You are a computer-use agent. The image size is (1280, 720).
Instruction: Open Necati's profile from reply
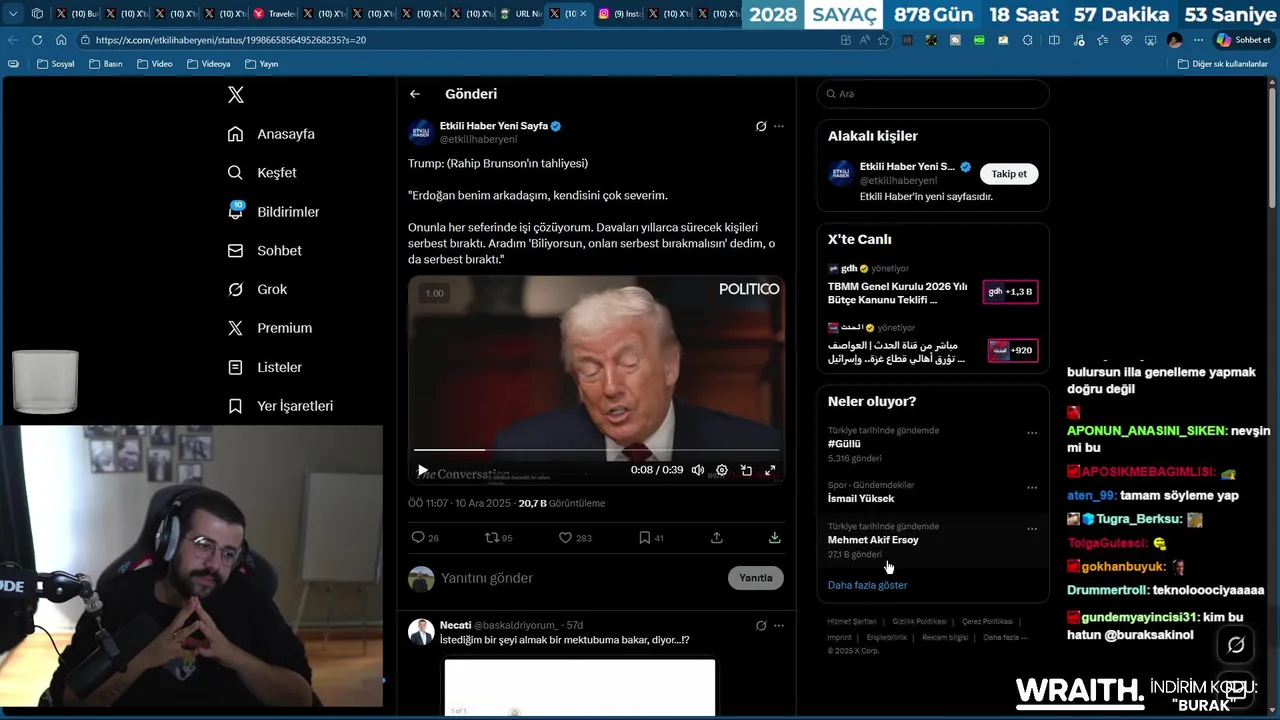[x=455, y=625]
